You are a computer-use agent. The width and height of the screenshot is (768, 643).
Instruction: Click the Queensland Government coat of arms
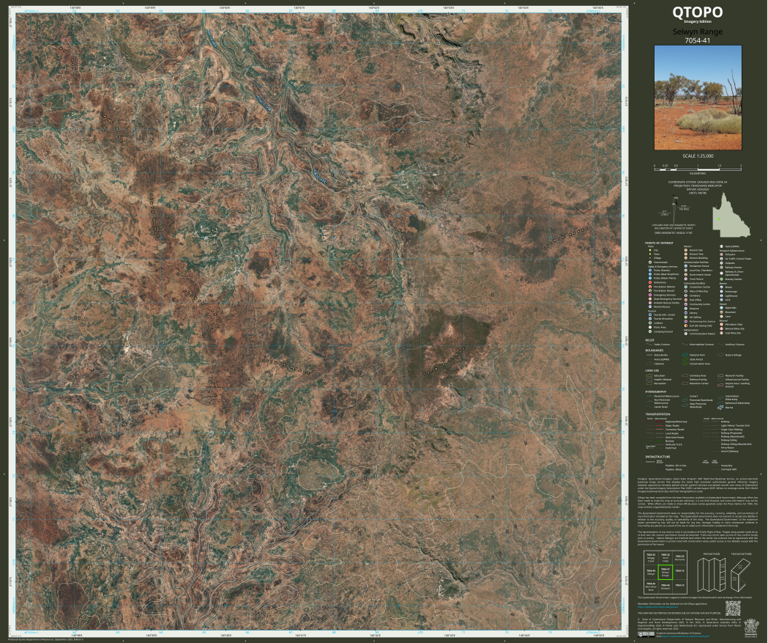point(751,628)
